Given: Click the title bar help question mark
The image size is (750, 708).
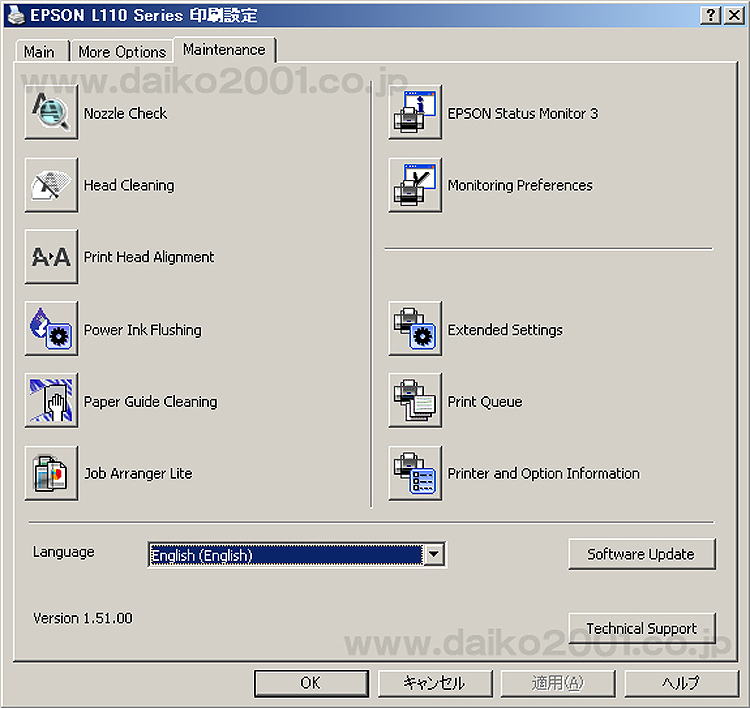Looking at the screenshot, I should [710, 15].
